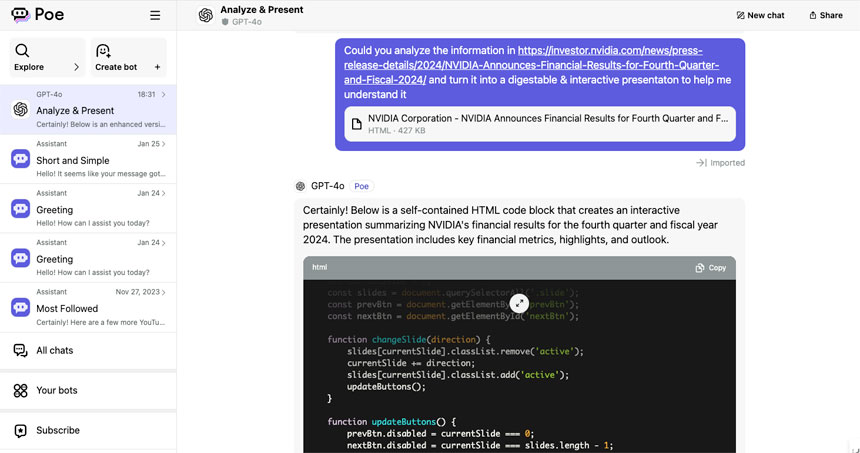
Task: Click the GPT-4o bot name in reply
Action: 327,186
